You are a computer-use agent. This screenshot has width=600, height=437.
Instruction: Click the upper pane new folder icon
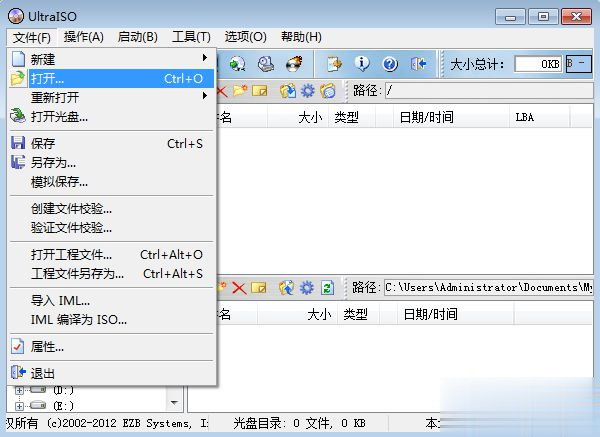click(240, 91)
